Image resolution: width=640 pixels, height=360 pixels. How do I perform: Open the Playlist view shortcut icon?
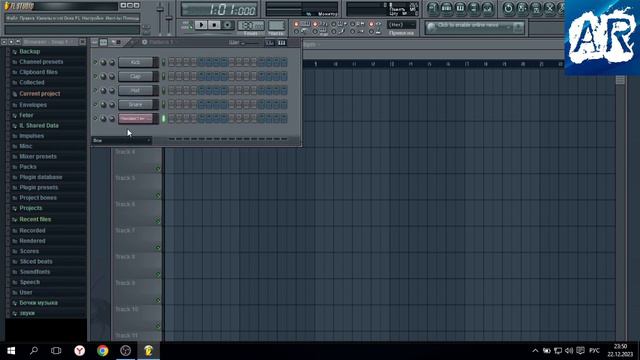[x=433, y=8]
